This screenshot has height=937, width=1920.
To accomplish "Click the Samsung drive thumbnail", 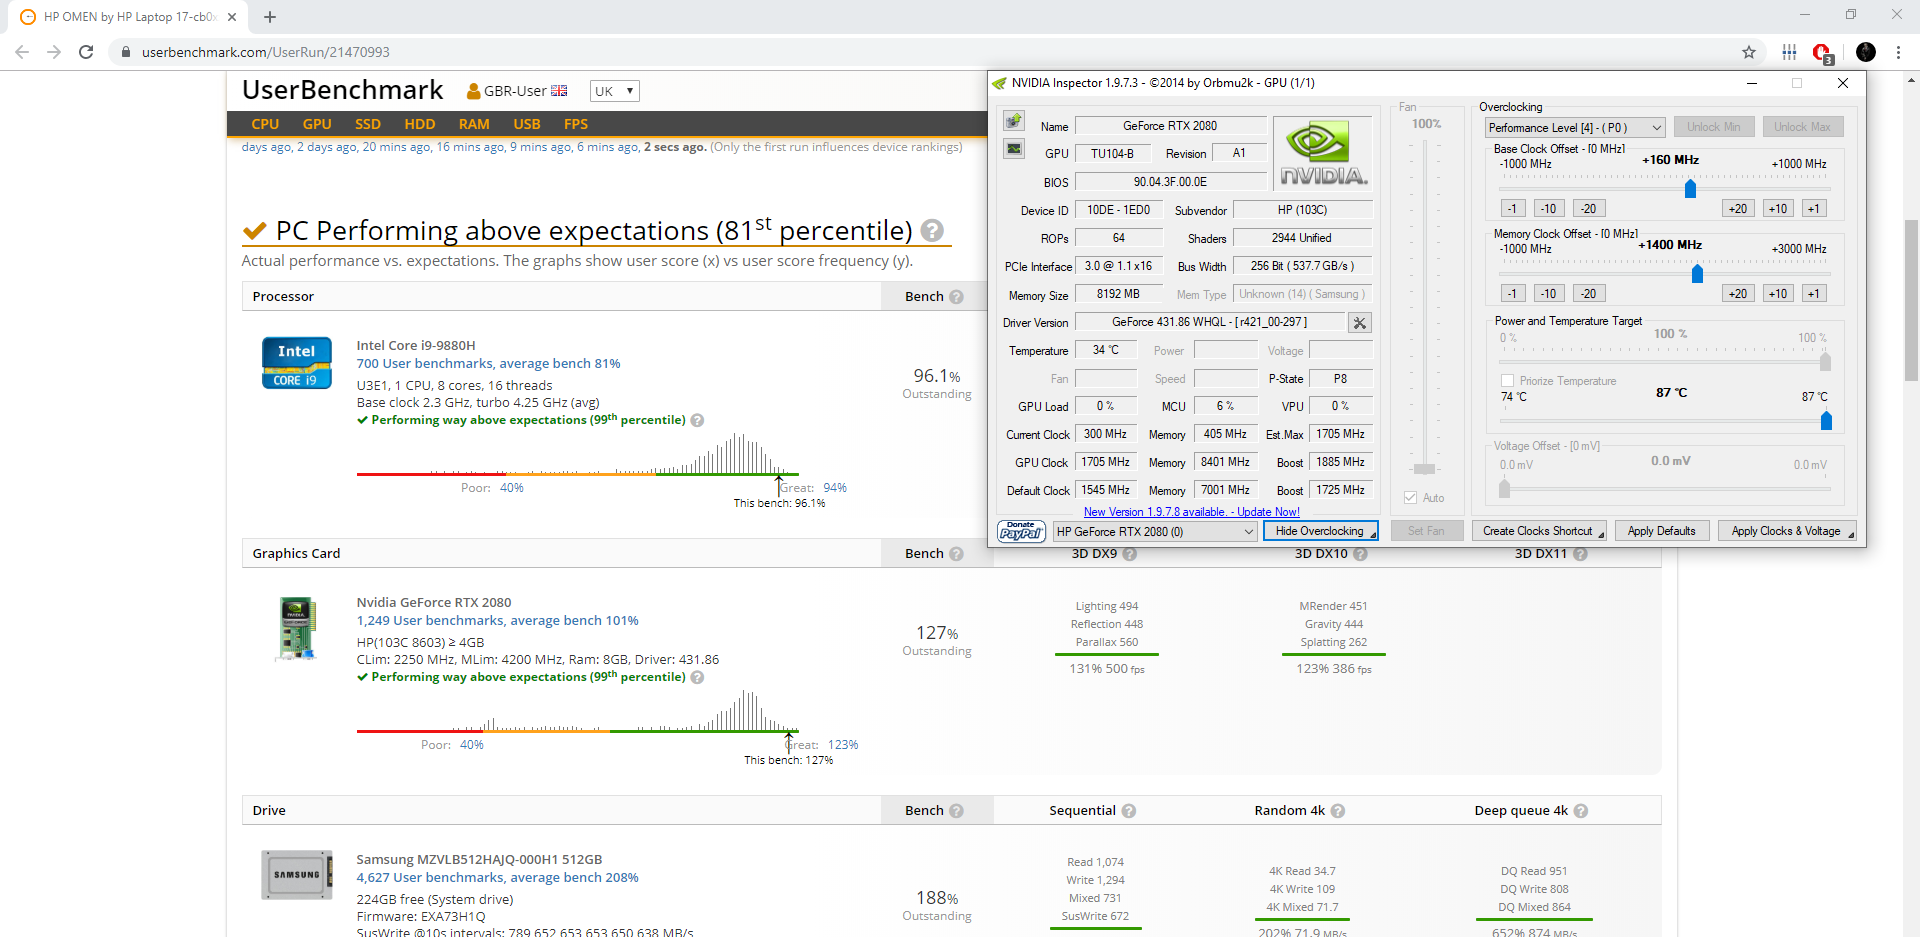I will [297, 875].
